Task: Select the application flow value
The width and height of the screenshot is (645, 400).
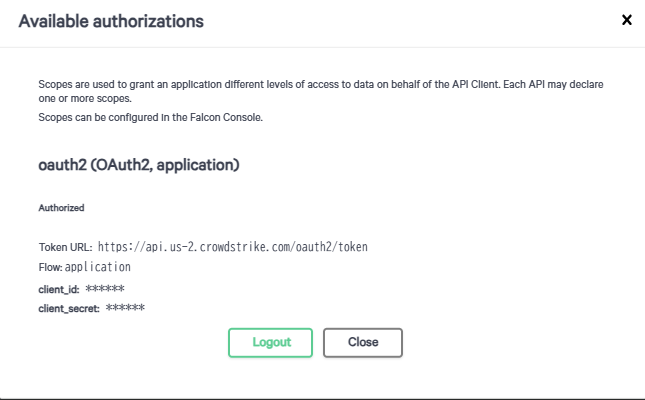Action: (98, 267)
